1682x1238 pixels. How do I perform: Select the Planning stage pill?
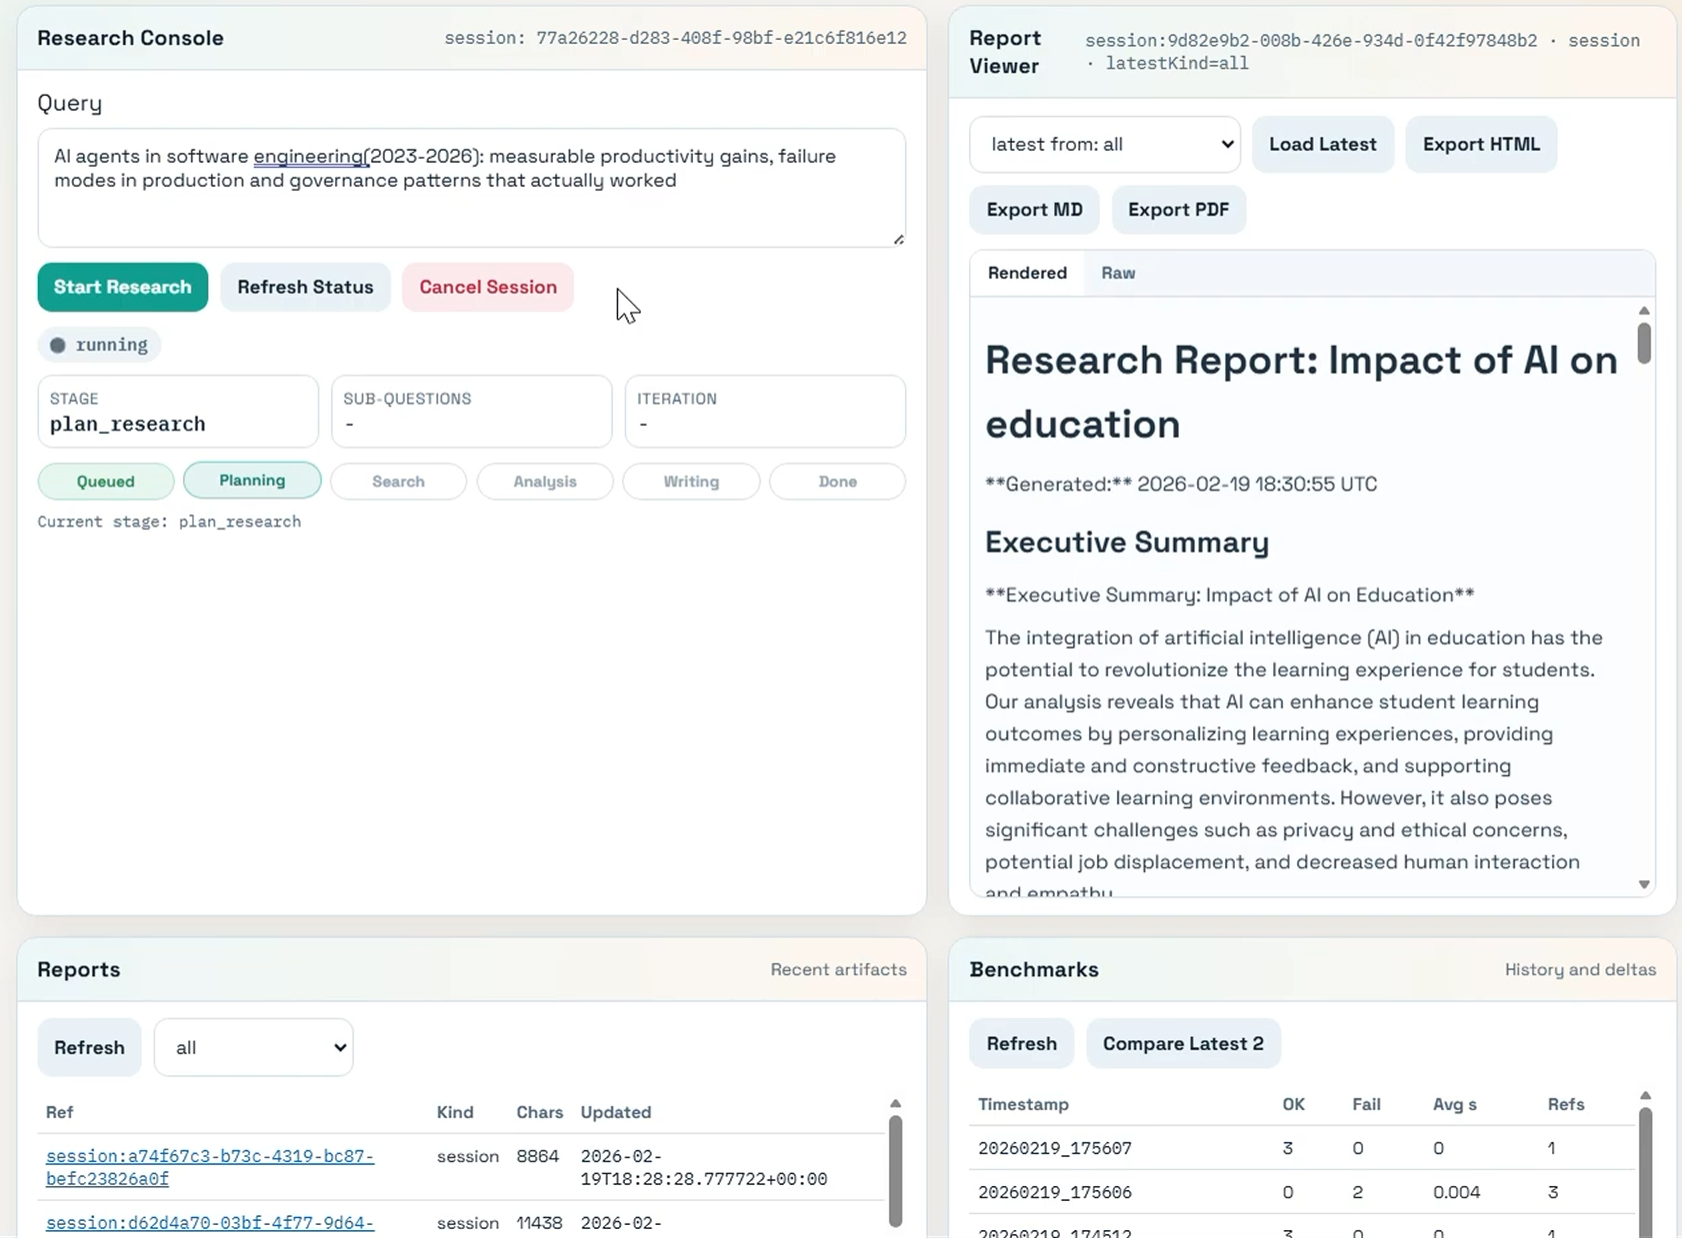click(x=252, y=480)
